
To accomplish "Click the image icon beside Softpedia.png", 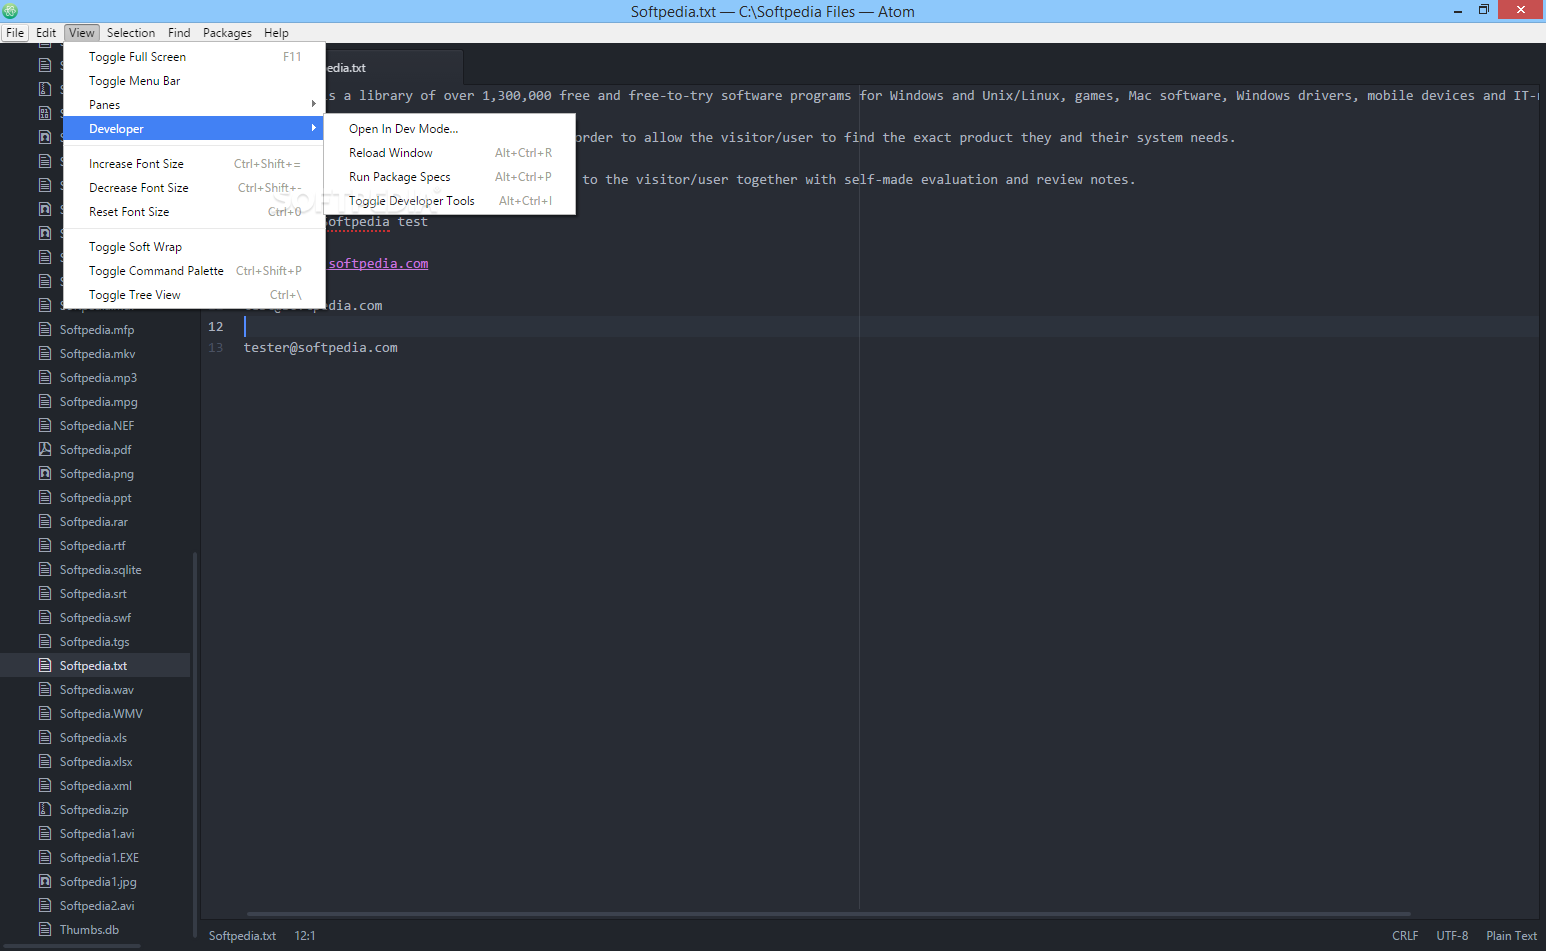I will (45, 473).
